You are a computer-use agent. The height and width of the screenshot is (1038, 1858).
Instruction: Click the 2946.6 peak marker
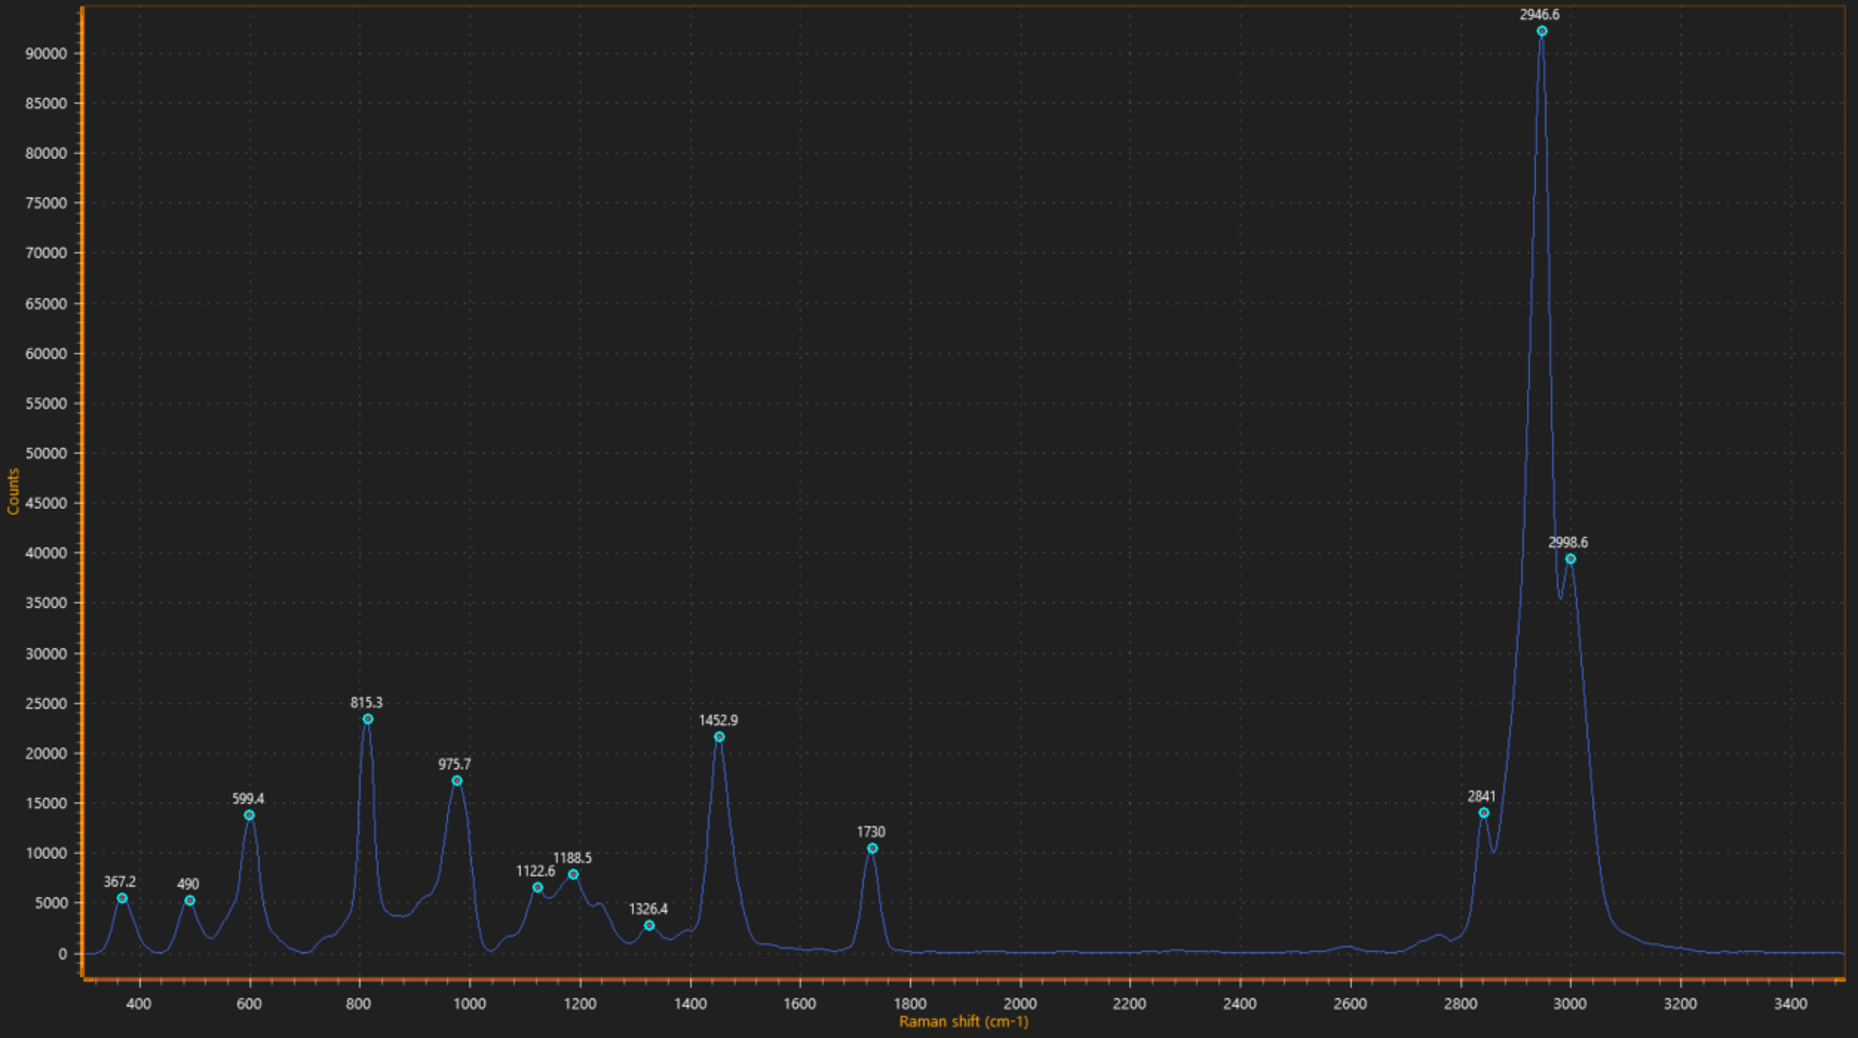point(1541,31)
